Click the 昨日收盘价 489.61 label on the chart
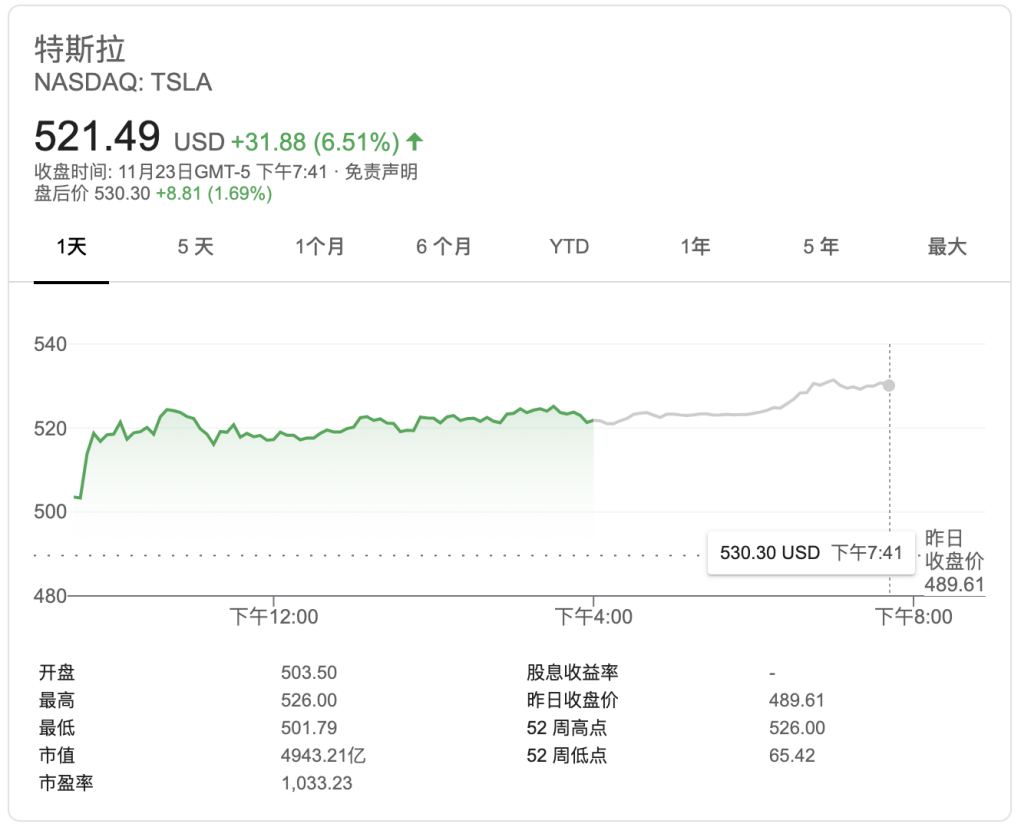 954,562
